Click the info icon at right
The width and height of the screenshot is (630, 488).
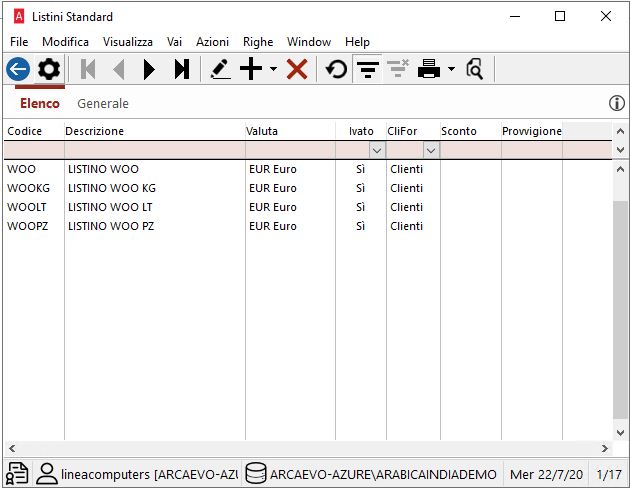click(617, 103)
